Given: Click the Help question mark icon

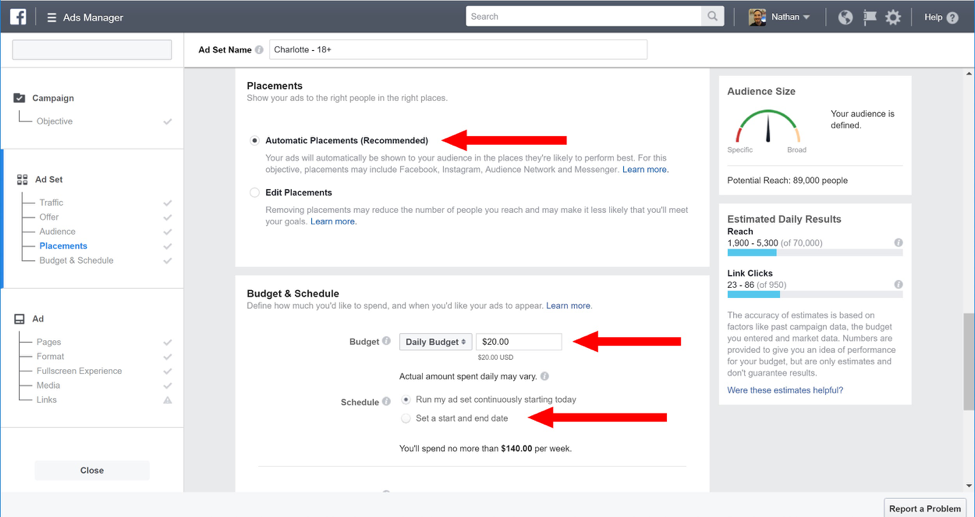Looking at the screenshot, I should (x=952, y=18).
